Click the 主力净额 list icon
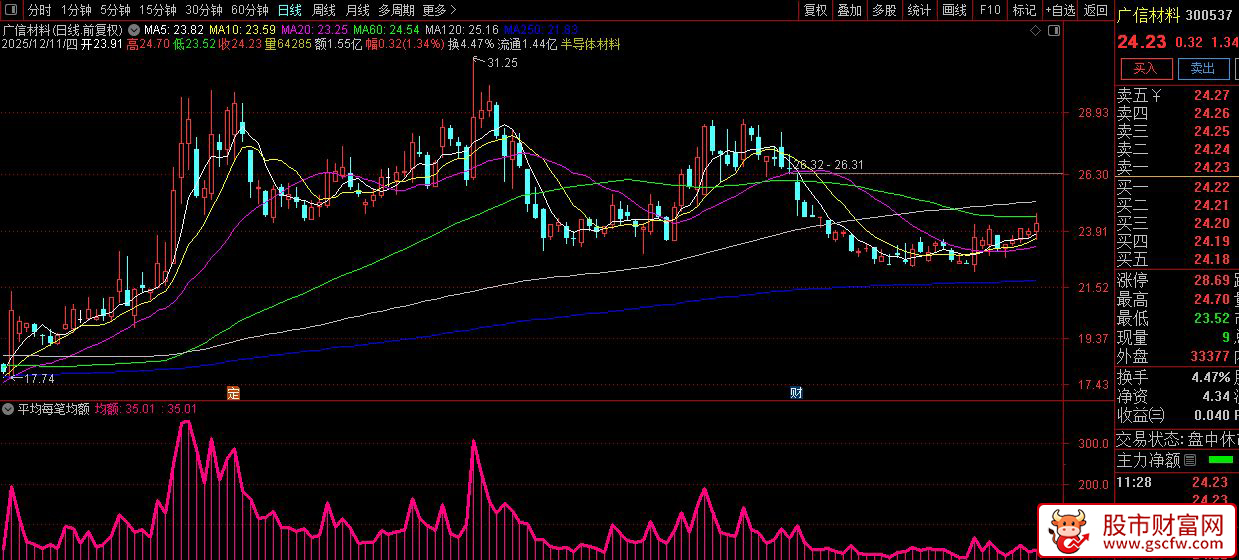This screenshot has width=1239, height=560. click(1189, 461)
